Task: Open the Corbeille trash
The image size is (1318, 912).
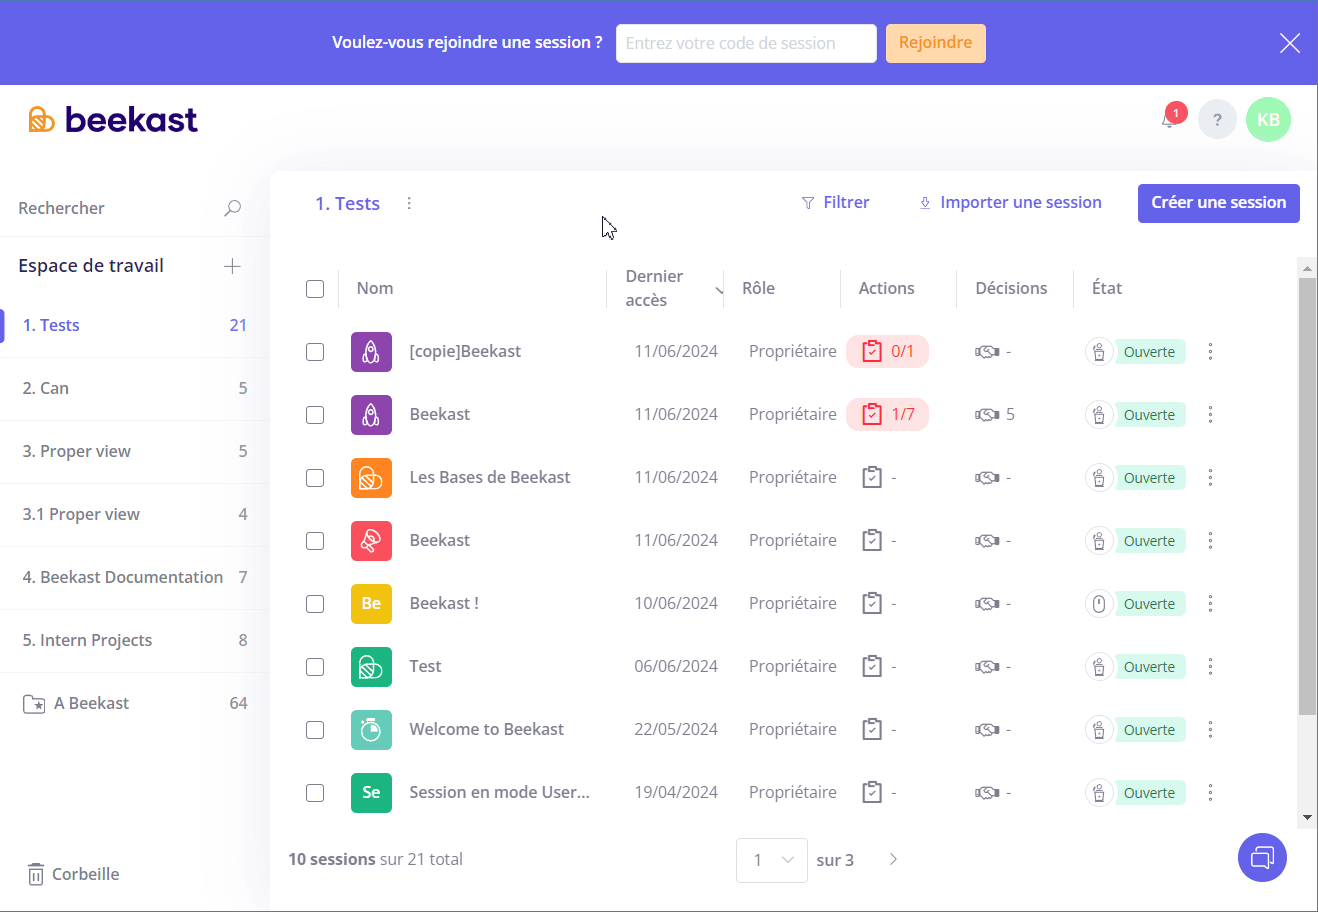Action: click(72, 874)
